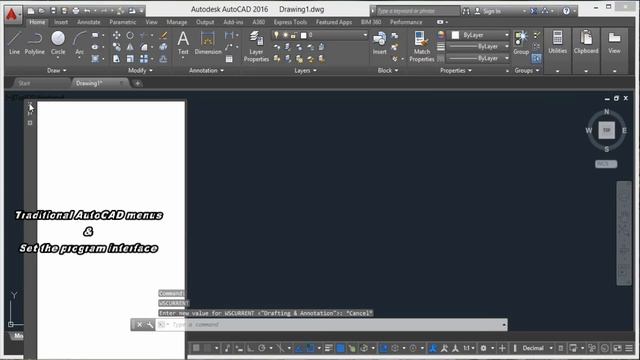Expand the Annotation panel
The width and height of the screenshot is (640, 360).
tap(206, 71)
